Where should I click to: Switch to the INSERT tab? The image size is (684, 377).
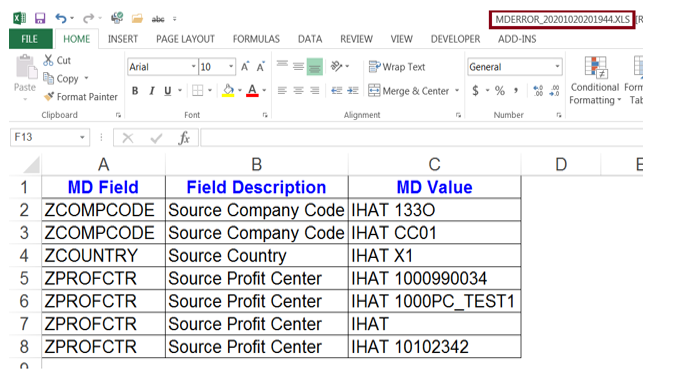tap(123, 39)
